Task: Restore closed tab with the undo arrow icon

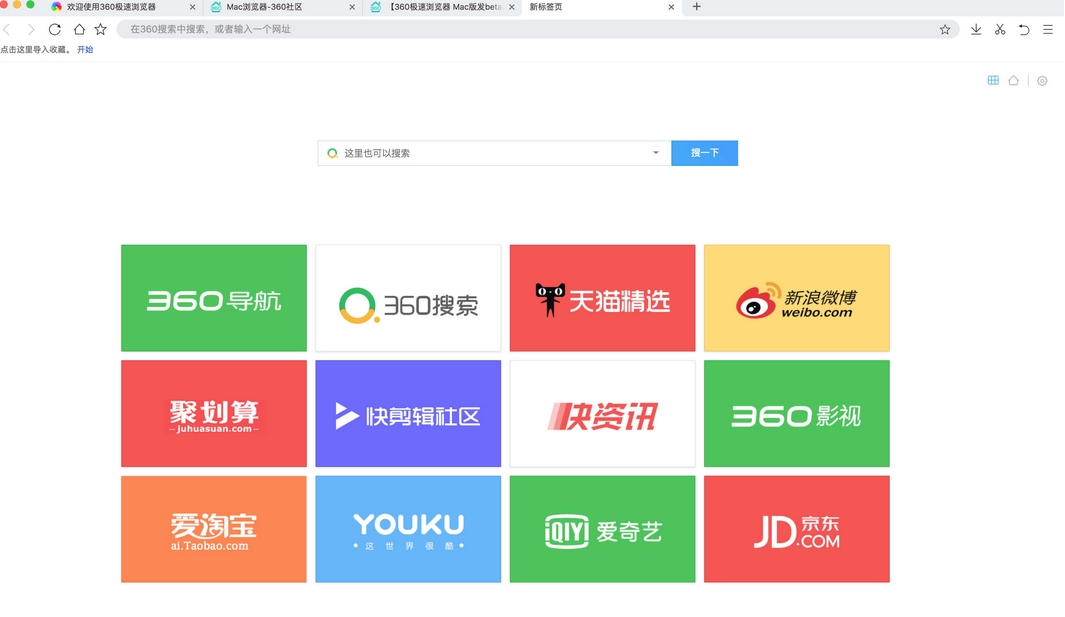Action: [x=1024, y=29]
